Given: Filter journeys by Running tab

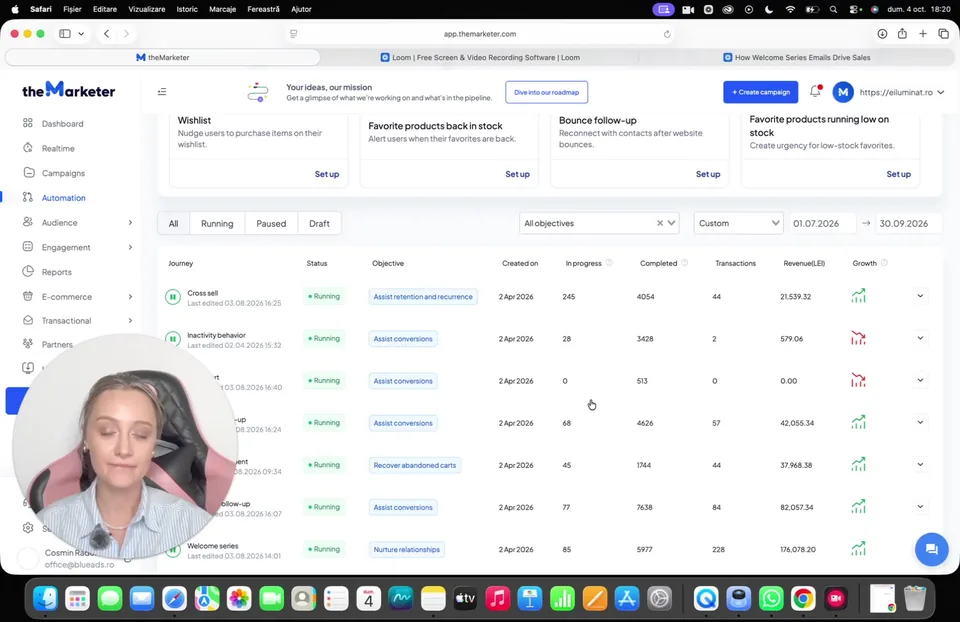Looking at the screenshot, I should 217,223.
